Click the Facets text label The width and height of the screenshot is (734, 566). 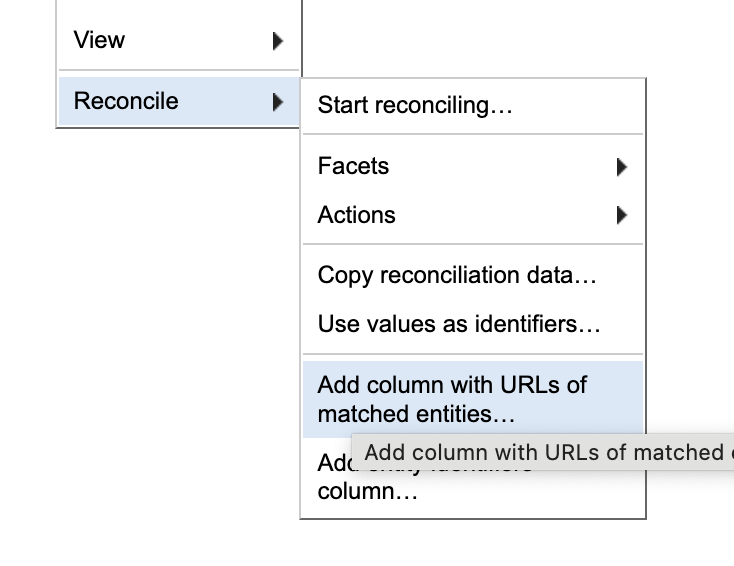click(353, 166)
